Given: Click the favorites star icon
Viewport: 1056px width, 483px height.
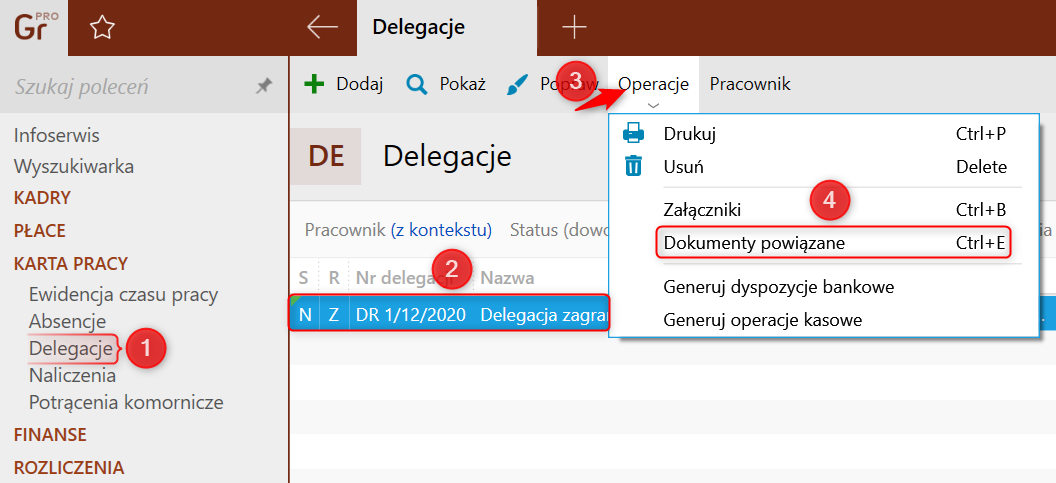Looking at the screenshot, I should [x=101, y=28].
